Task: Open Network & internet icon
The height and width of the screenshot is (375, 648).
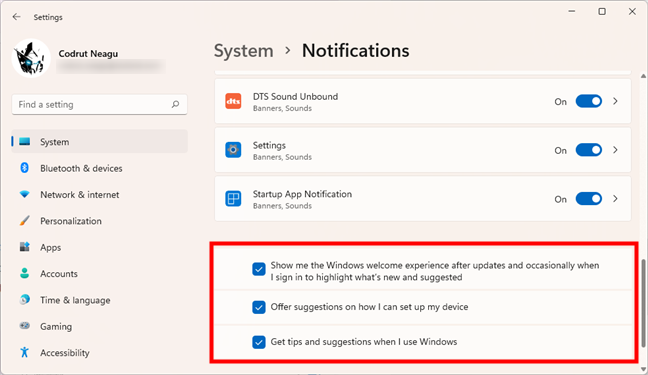Action: point(25,194)
